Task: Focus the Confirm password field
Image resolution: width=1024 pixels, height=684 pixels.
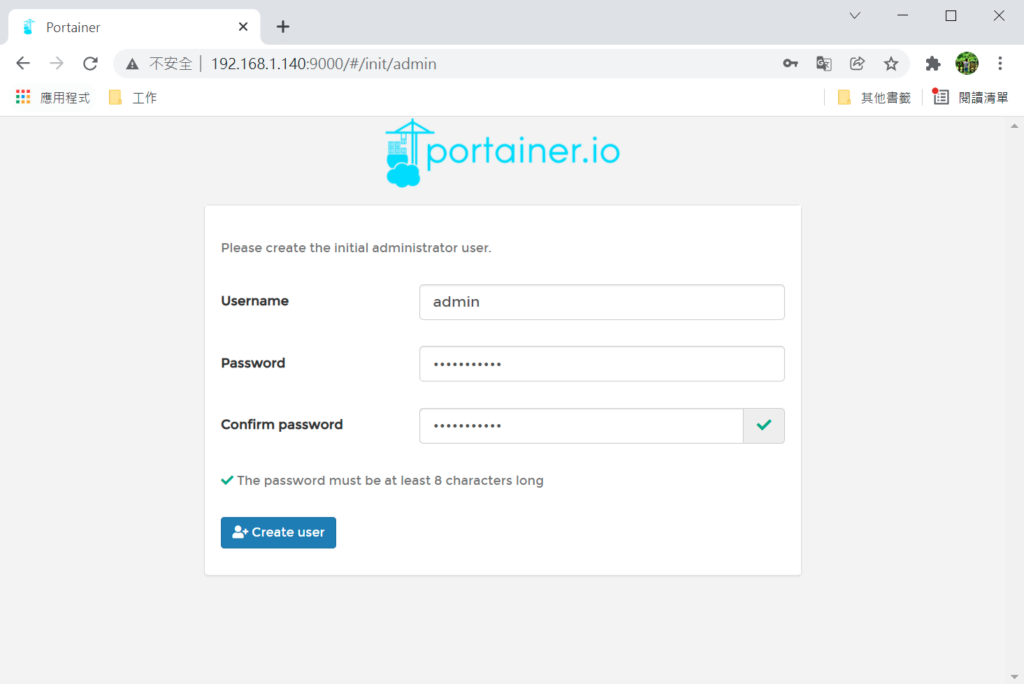Action: (x=581, y=426)
